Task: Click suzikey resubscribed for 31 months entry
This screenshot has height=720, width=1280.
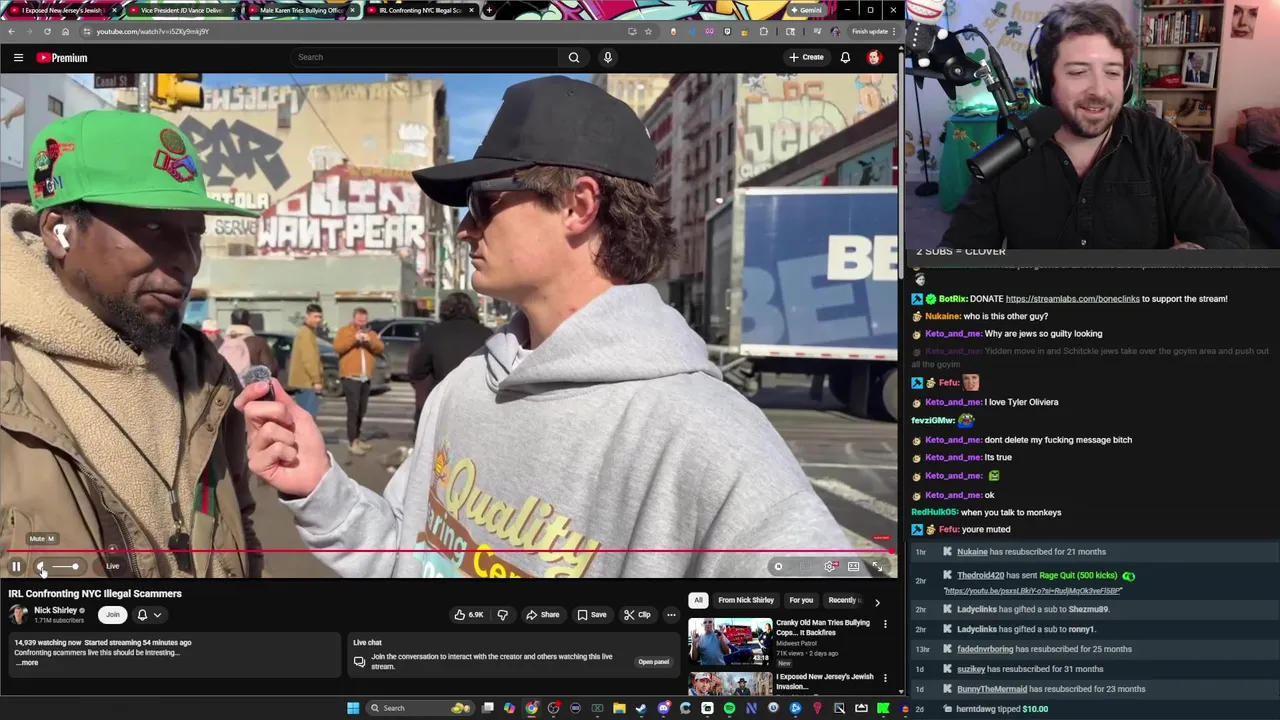Action: (x=1030, y=669)
